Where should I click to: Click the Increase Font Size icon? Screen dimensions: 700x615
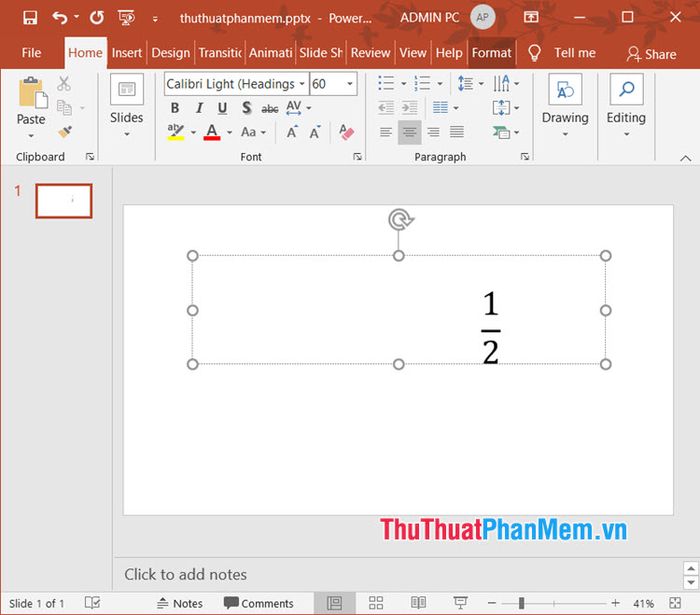(x=292, y=132)
